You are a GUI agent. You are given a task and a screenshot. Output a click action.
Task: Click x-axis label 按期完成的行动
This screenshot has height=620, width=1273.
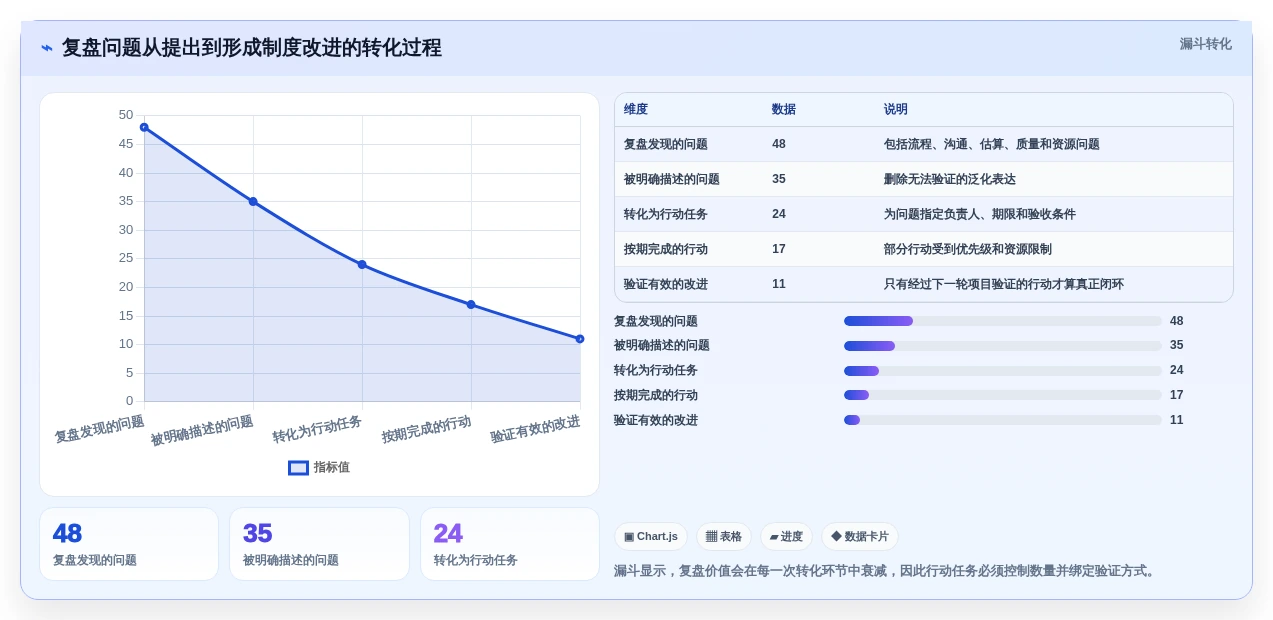click(x=426, y=429)
